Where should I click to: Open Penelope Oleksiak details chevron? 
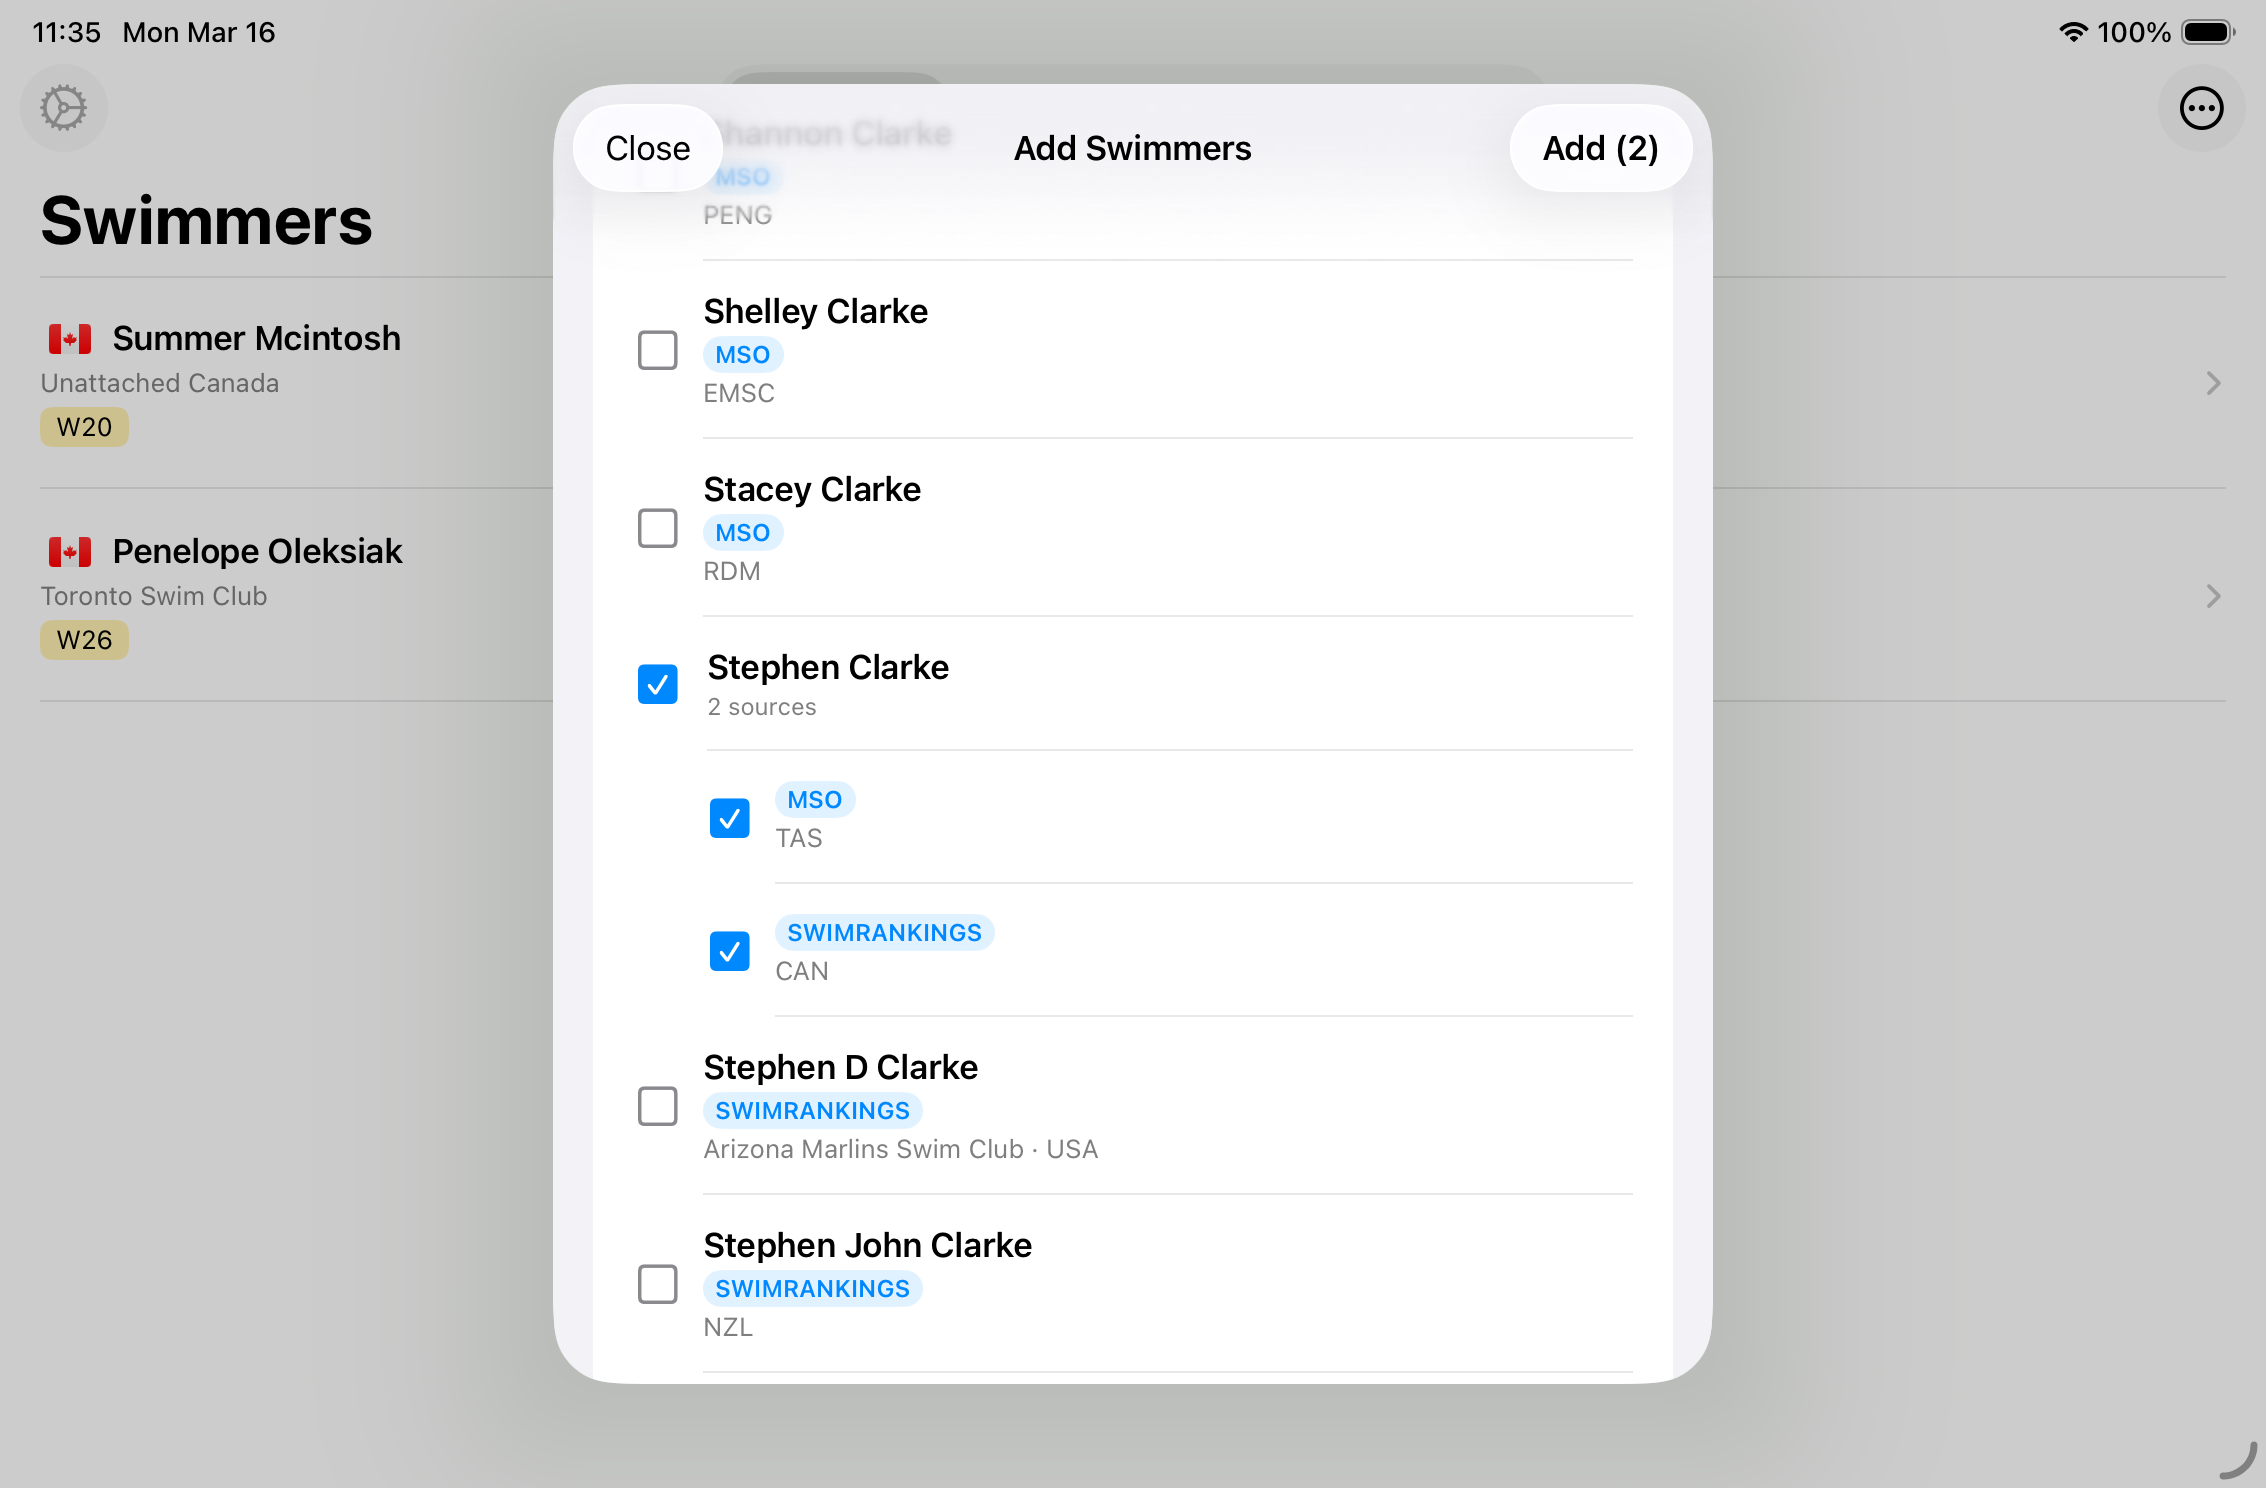coord(2213,596)
